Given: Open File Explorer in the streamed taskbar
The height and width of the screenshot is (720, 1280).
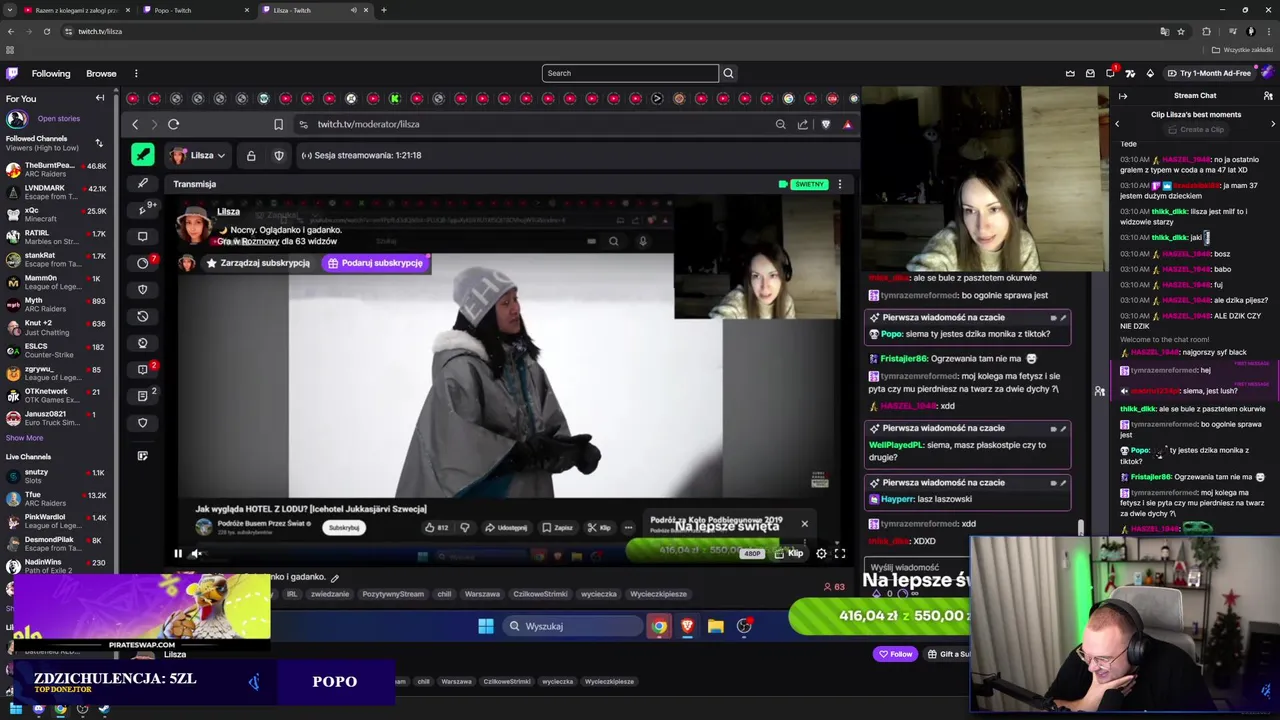Looking at the screenshot, I should tap(715, 626).
